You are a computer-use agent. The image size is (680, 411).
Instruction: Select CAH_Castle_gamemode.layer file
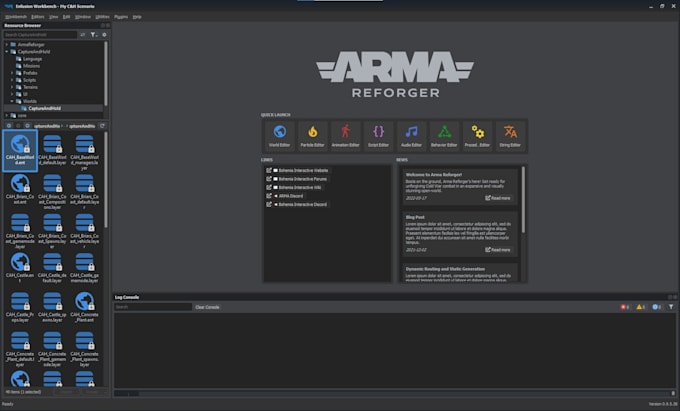tap(85, 267)
